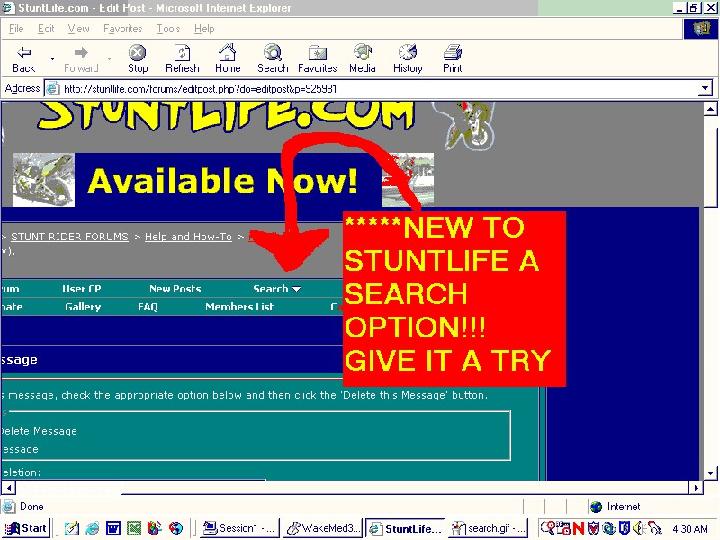Open the Search toolbar icon
Screen dimensions: 720x540
(x=273, y=52)
